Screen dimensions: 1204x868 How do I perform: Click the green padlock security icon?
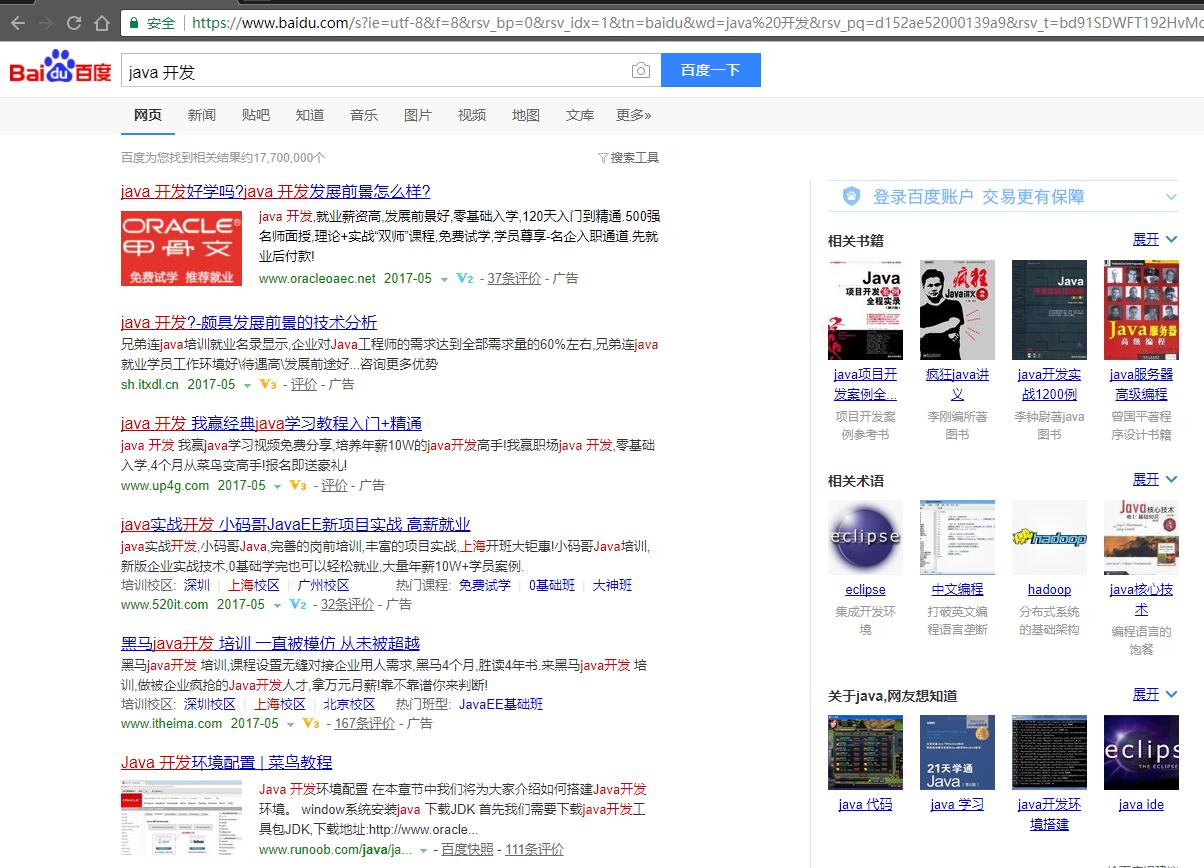[133, 22]
